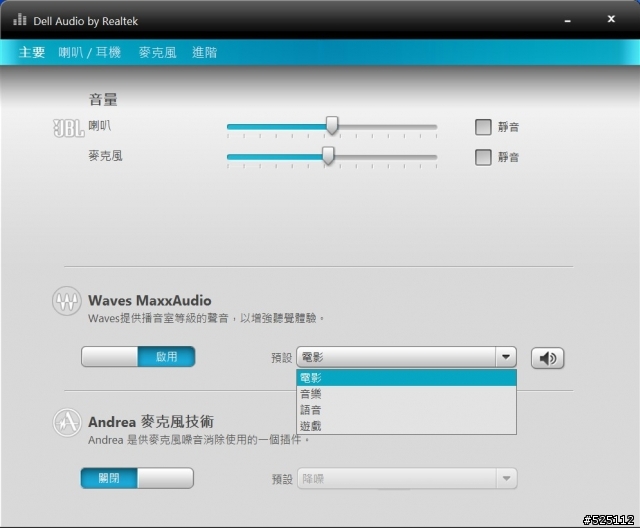Switch to the 主要 tab
640x528 pixels.
click(32, 52)
